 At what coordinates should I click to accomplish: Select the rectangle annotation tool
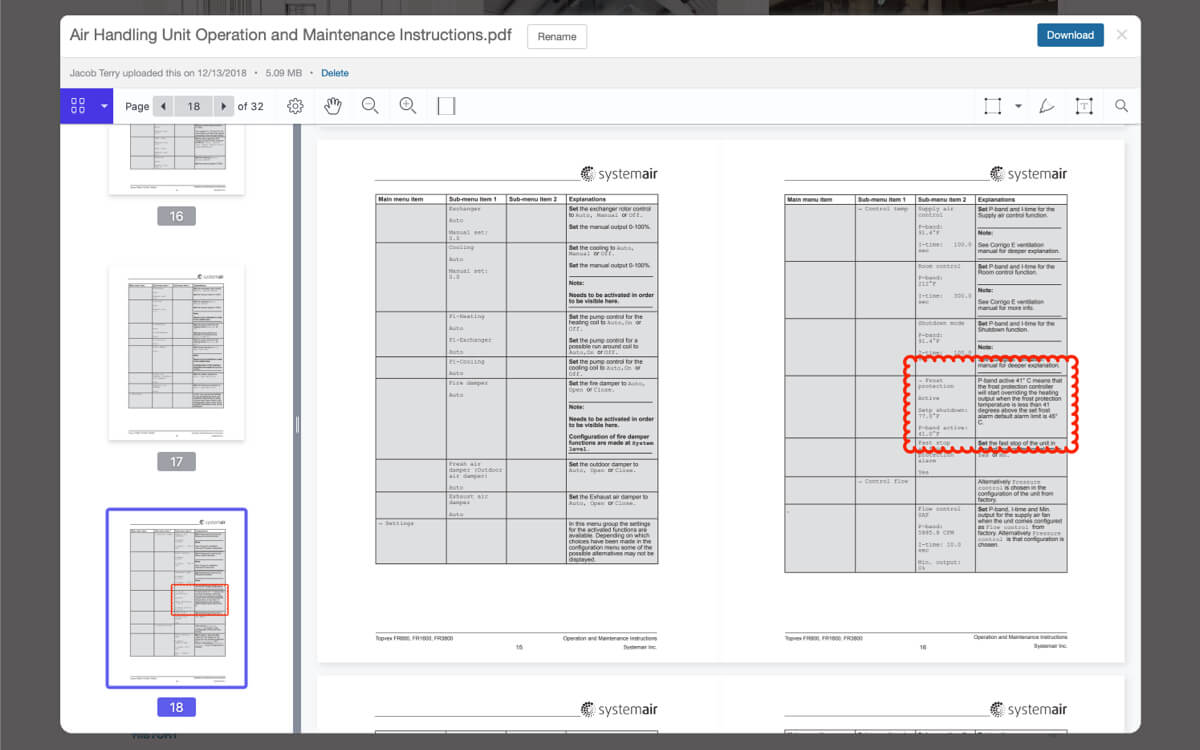(x=992, y=106)
